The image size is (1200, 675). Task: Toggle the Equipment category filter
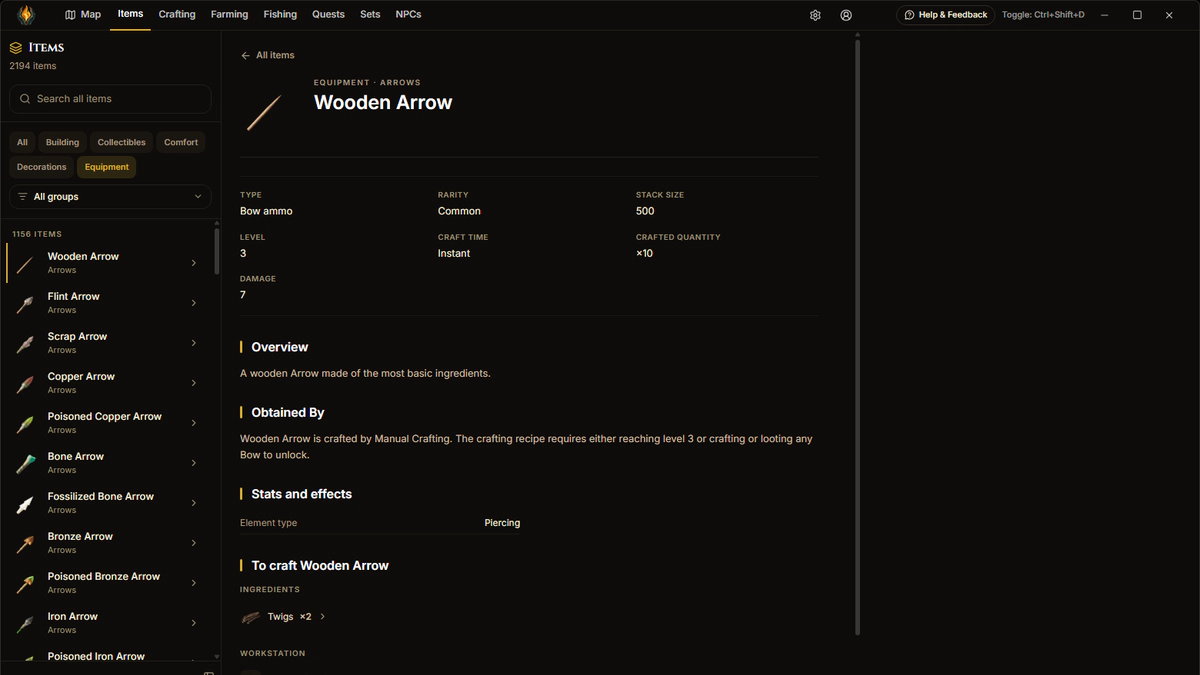tap(107, 167)
